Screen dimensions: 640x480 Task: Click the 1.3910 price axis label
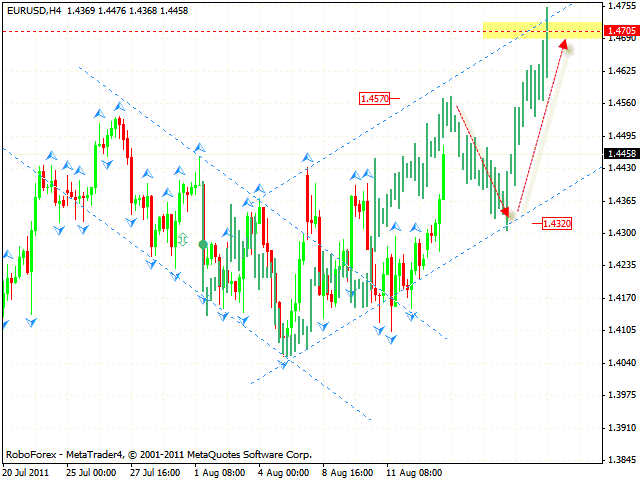(x=622, y=427)
